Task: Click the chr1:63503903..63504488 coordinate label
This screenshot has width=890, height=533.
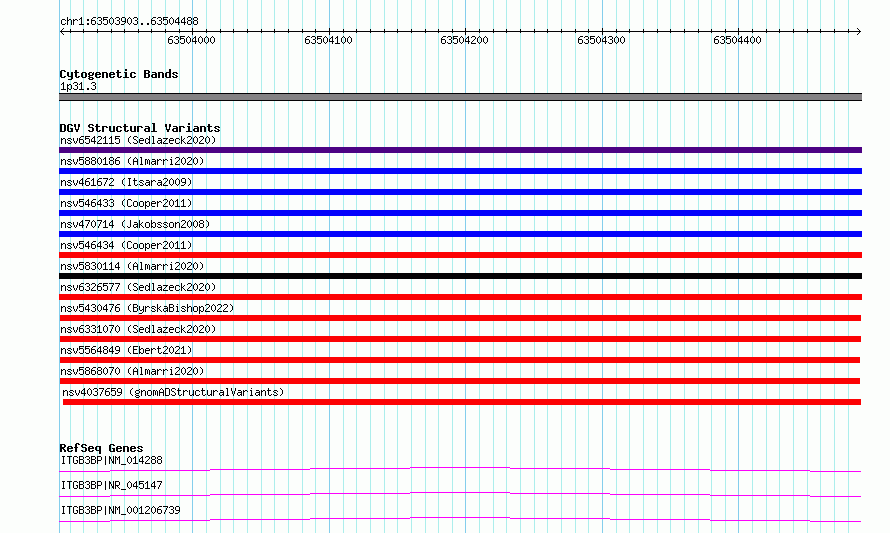Action: pyautogui.click(x=129, y=21)
